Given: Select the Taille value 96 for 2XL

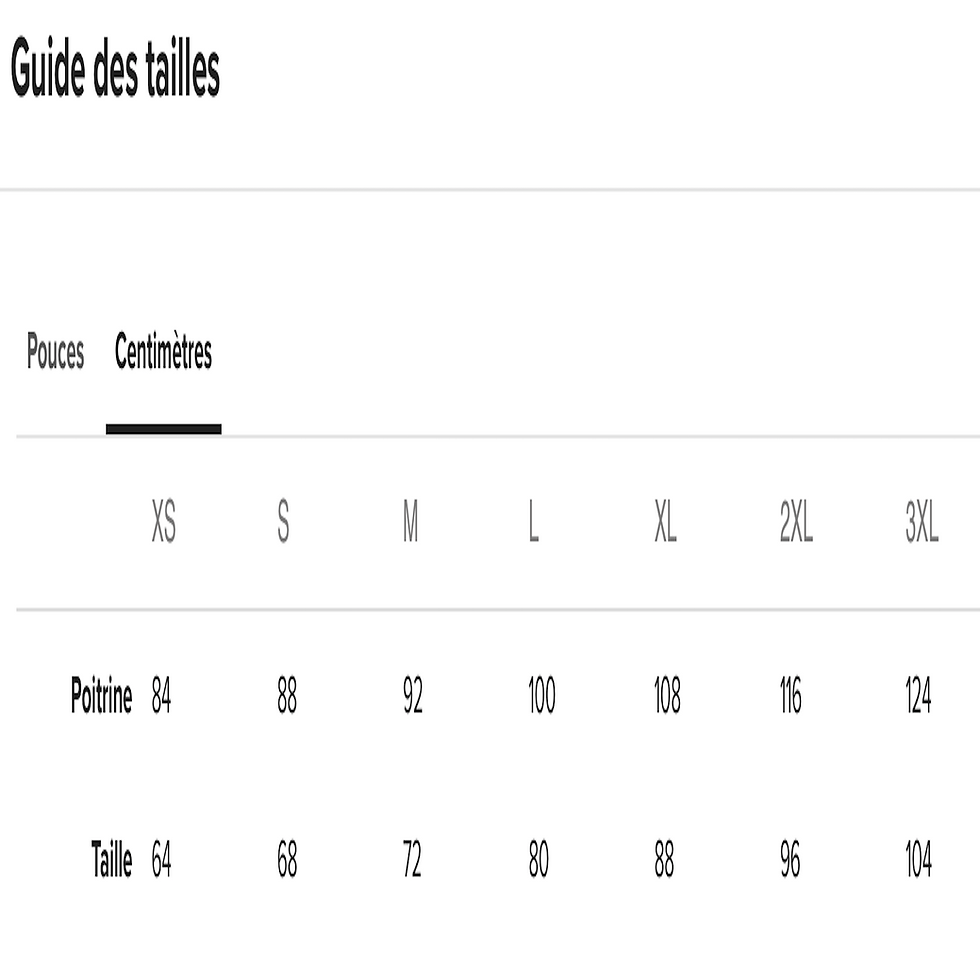Looking at the screenshot, I should 790,859.
